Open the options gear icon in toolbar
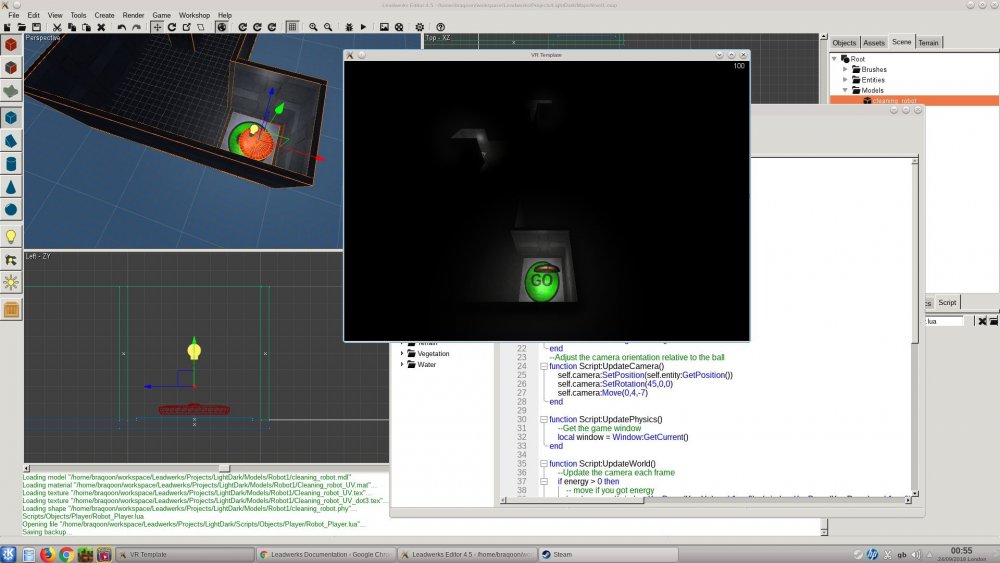This screenshot has height=563, width=1000. (419, 27)
